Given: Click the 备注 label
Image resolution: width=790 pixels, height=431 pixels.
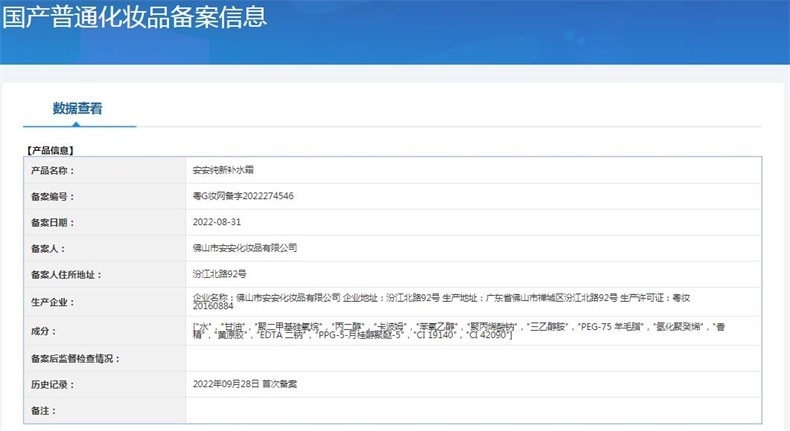Looking at the screenshot, I should pyautogui.click(x=43, y=411).
